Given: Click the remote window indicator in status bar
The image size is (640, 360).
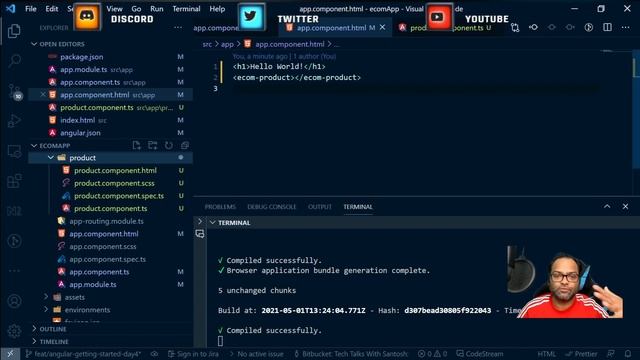Looking at the screenshot, I should pos(10,354).
